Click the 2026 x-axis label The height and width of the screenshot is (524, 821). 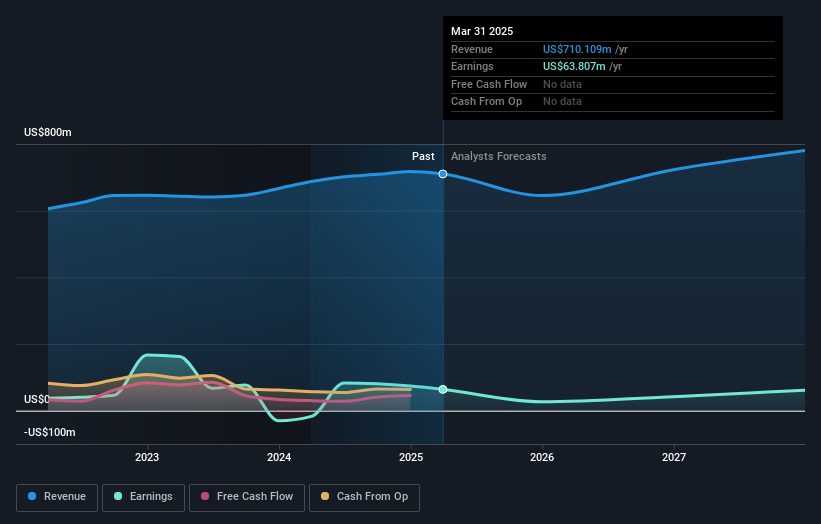tap(542, 457)
